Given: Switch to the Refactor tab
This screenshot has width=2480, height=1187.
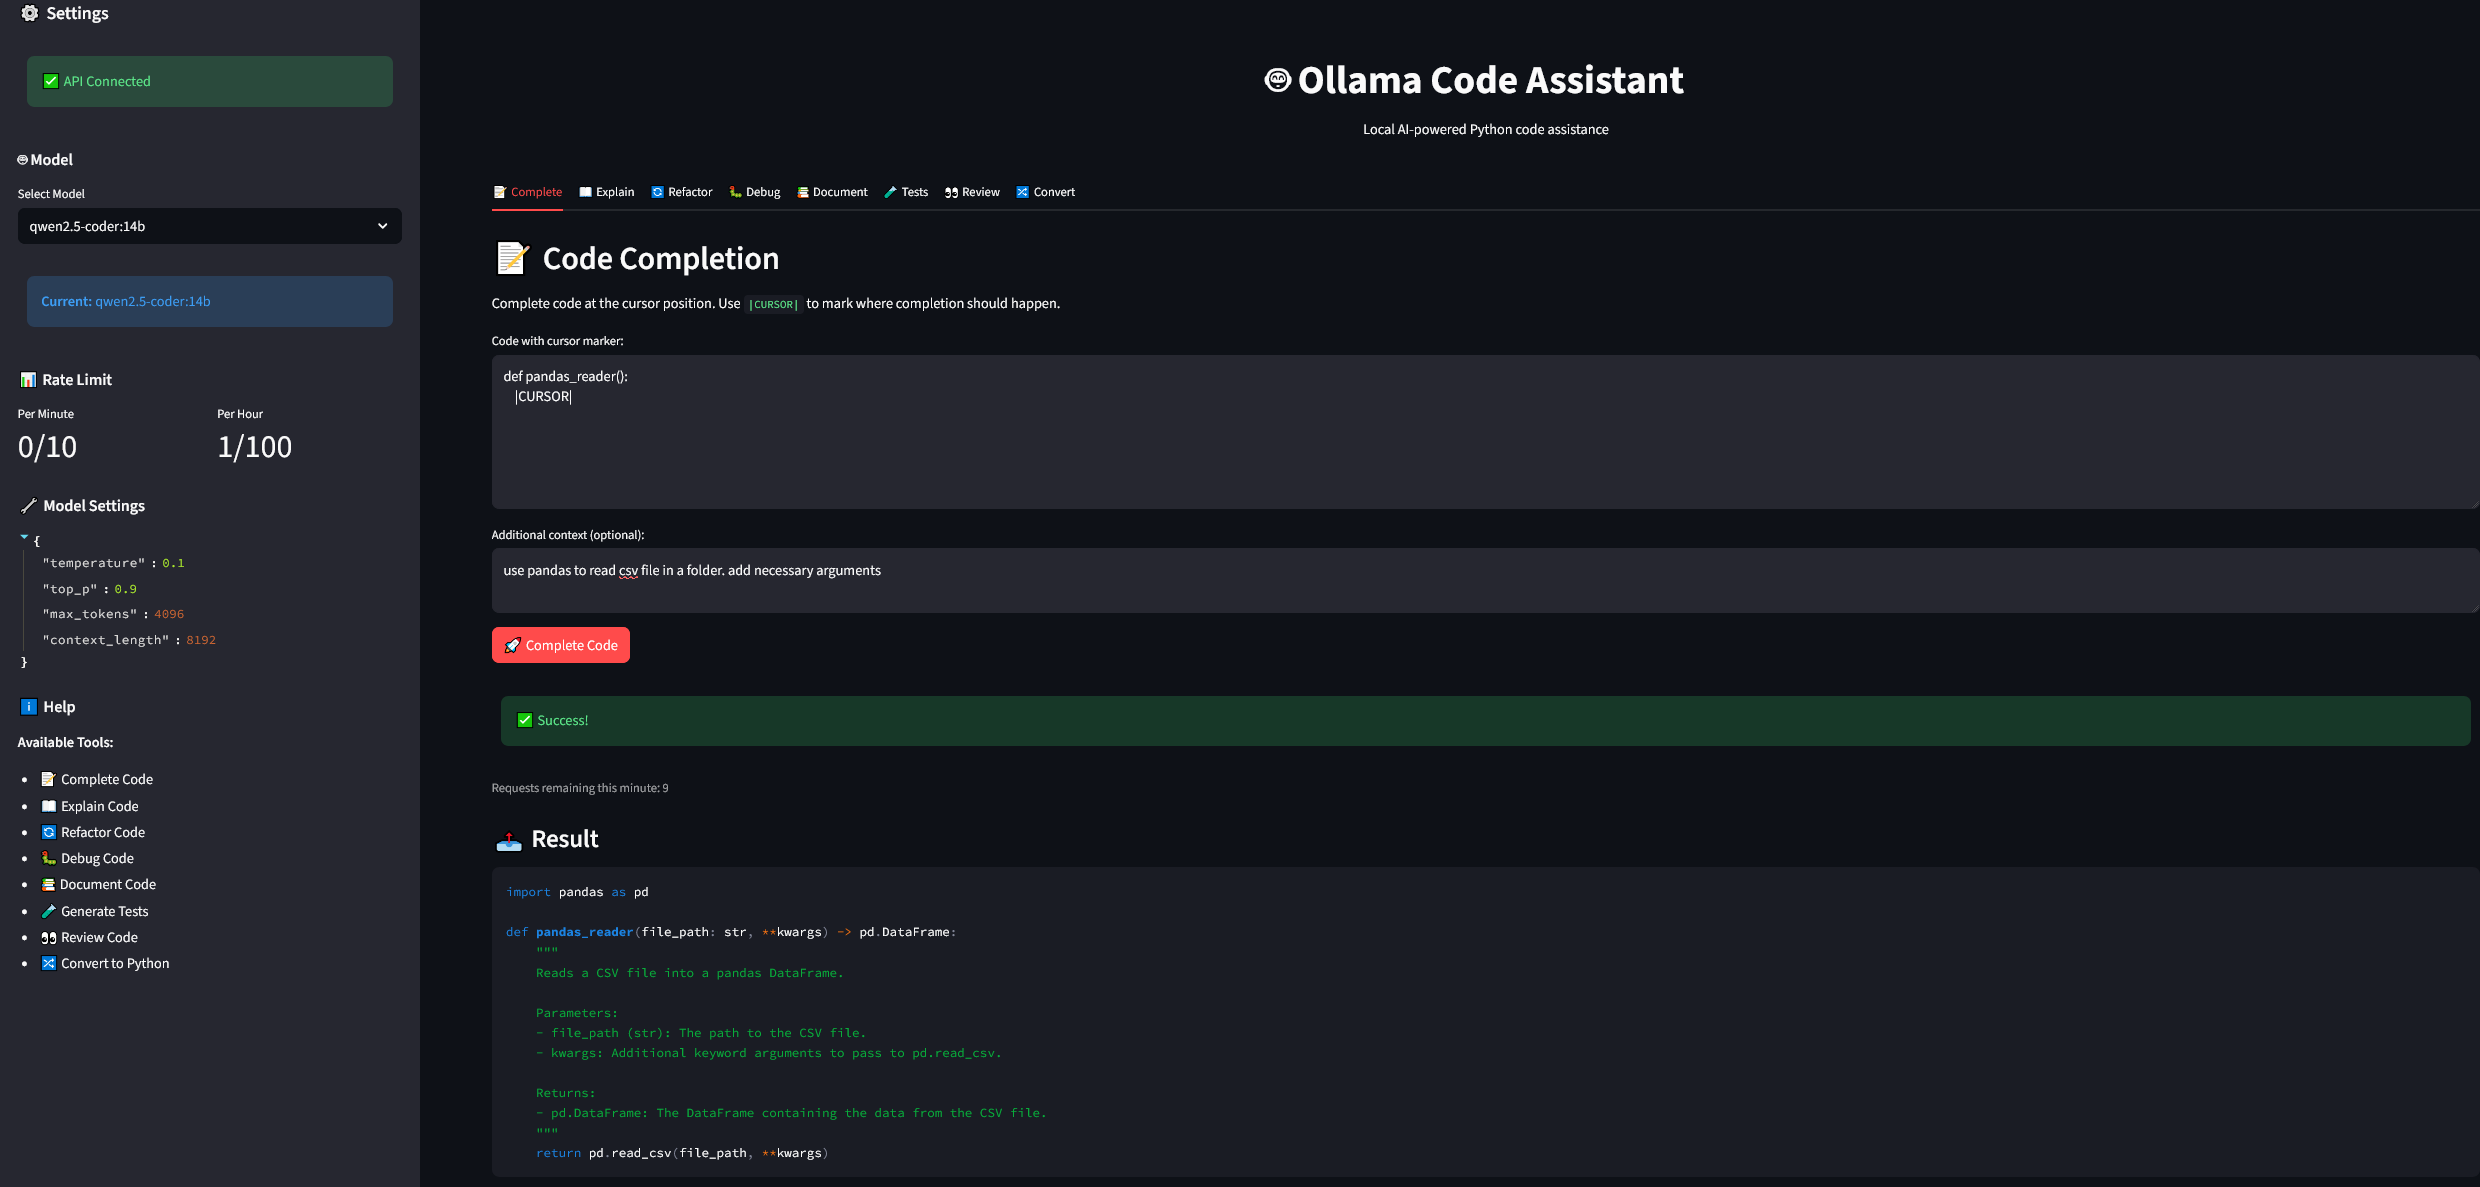Looking at the screenshot, I should 682,192.
